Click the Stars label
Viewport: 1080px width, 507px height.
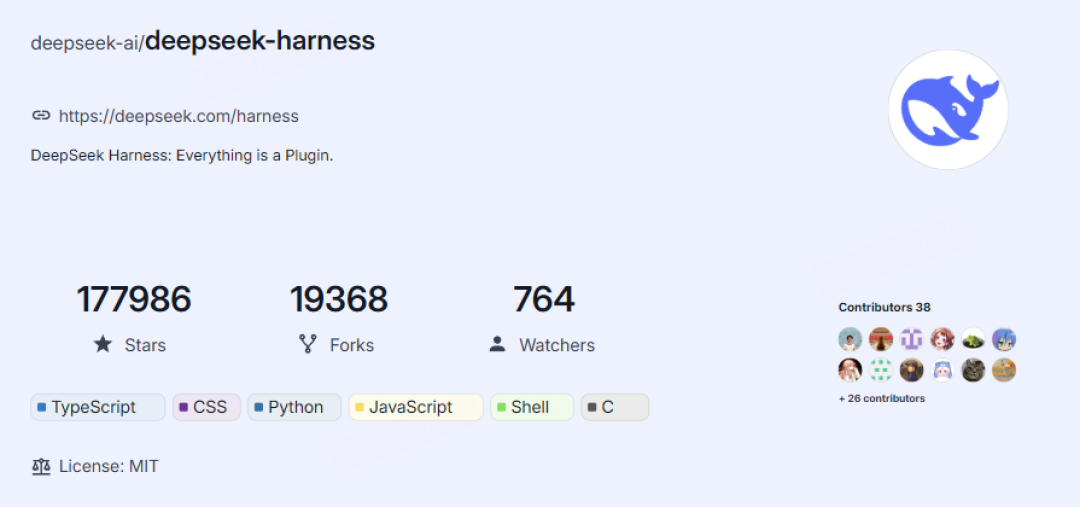[145, 345]
